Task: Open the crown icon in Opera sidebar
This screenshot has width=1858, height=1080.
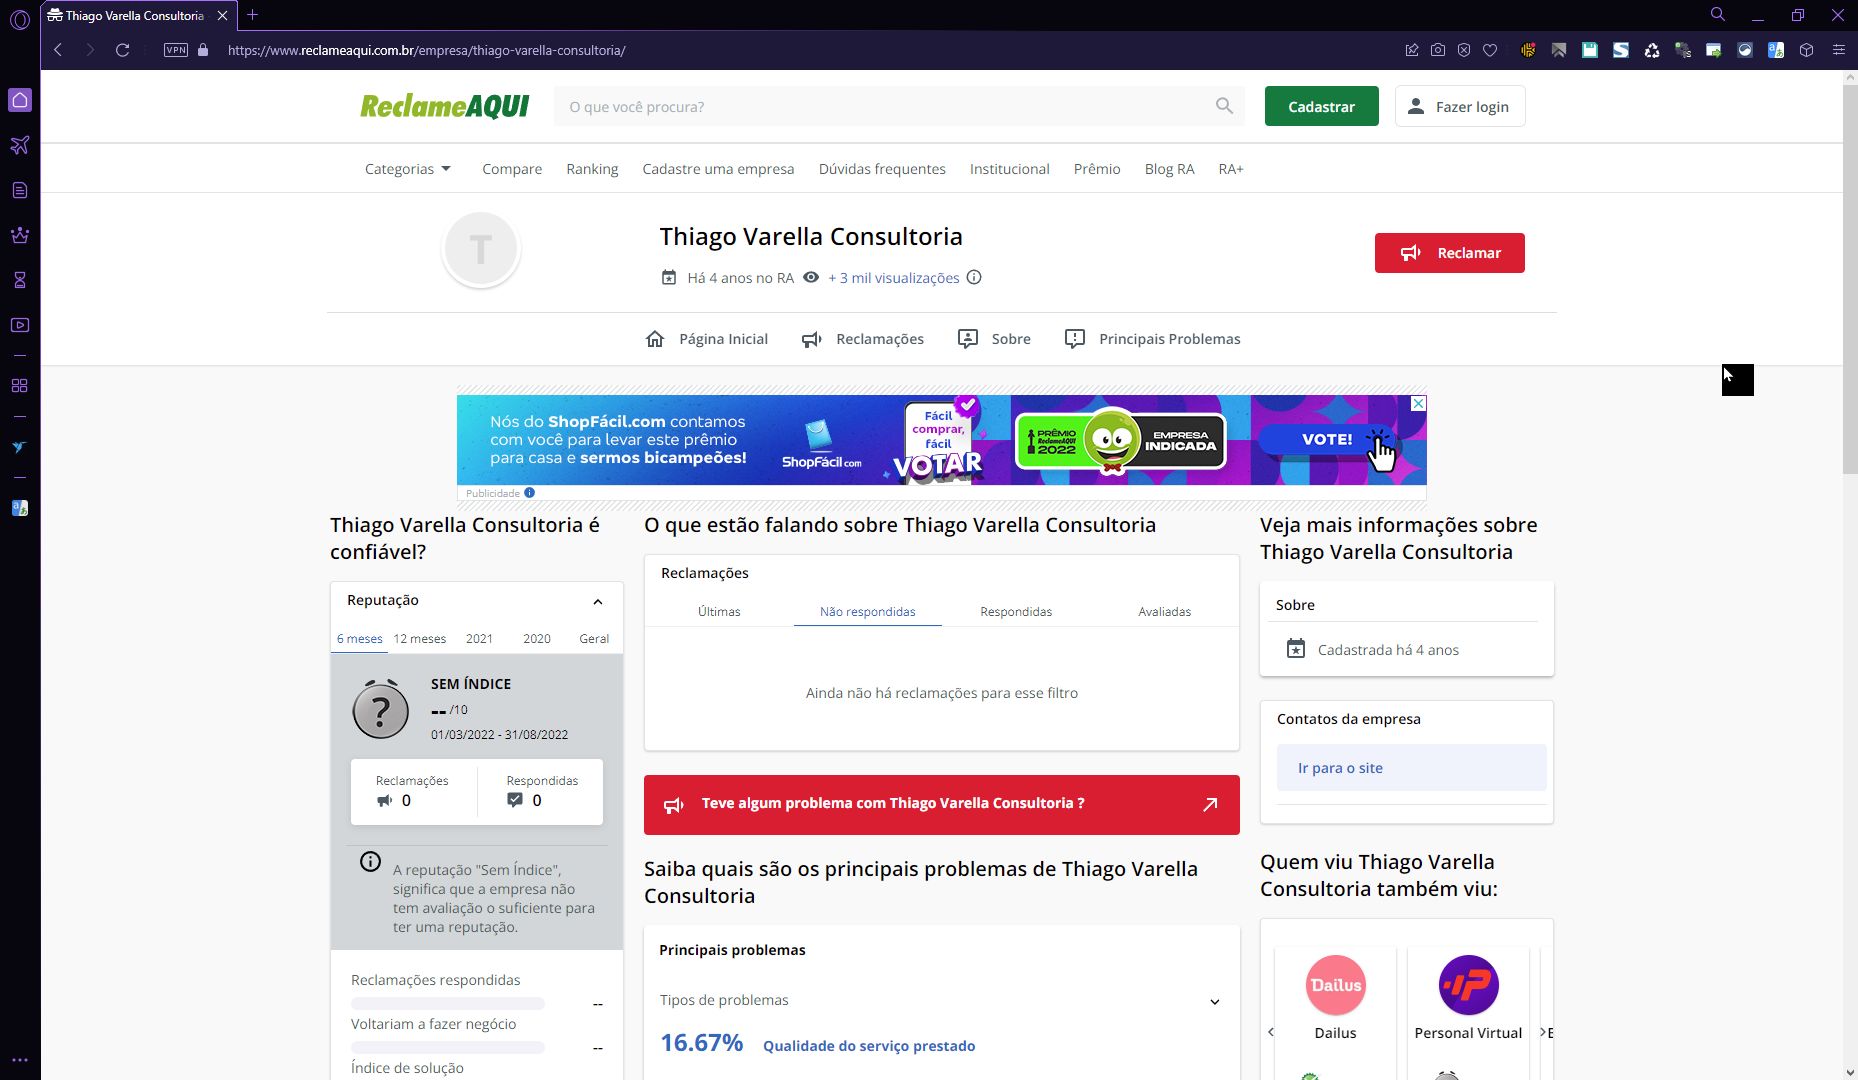Action: click(x=20, y=235)
